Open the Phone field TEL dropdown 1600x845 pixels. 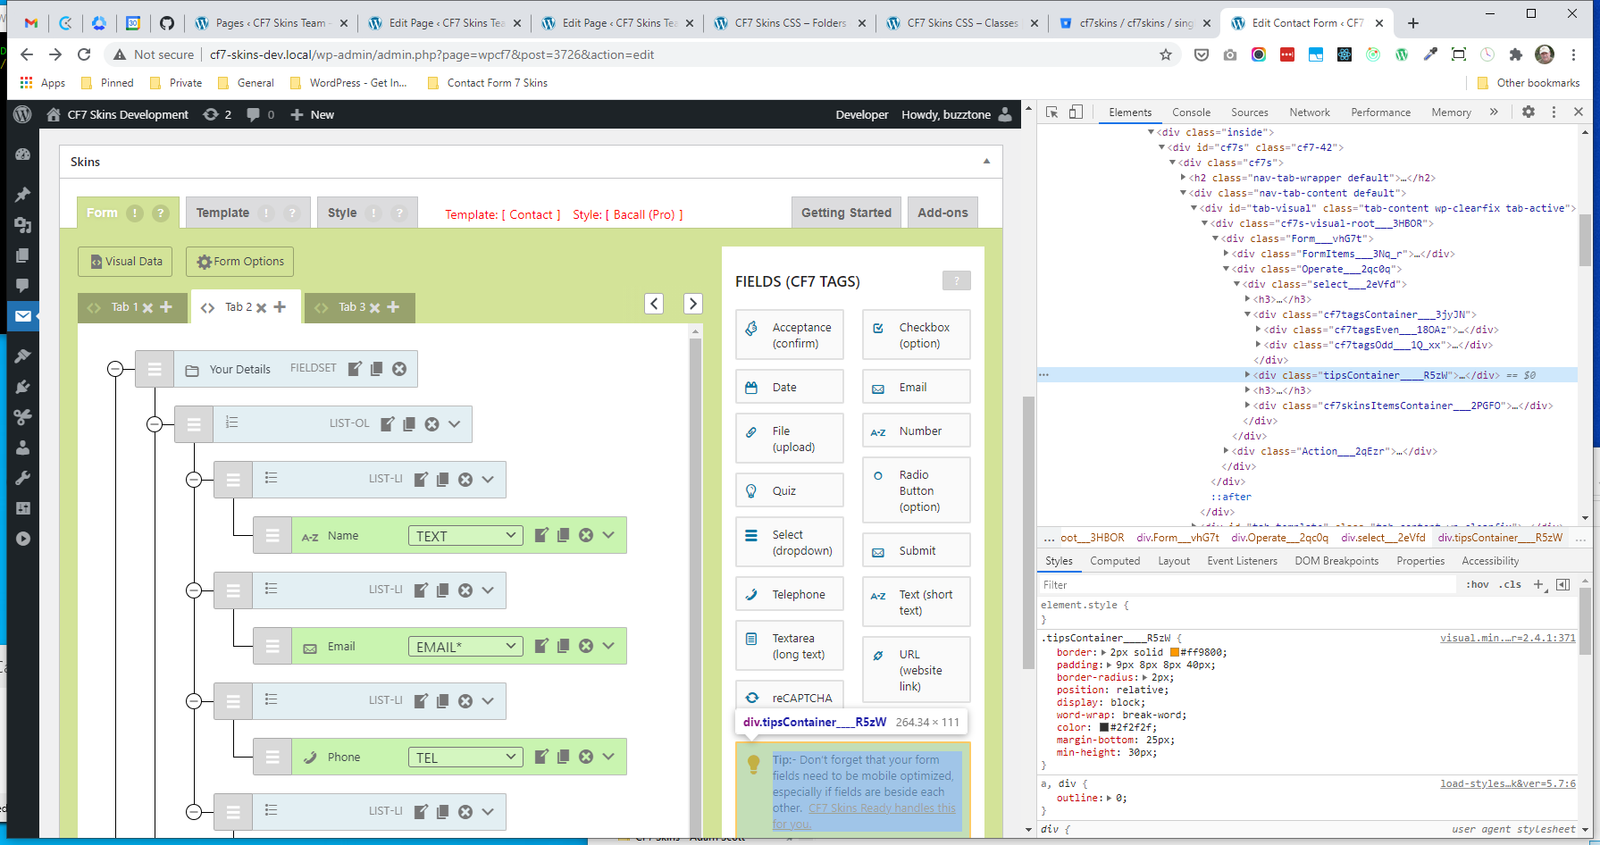(465, 758)
